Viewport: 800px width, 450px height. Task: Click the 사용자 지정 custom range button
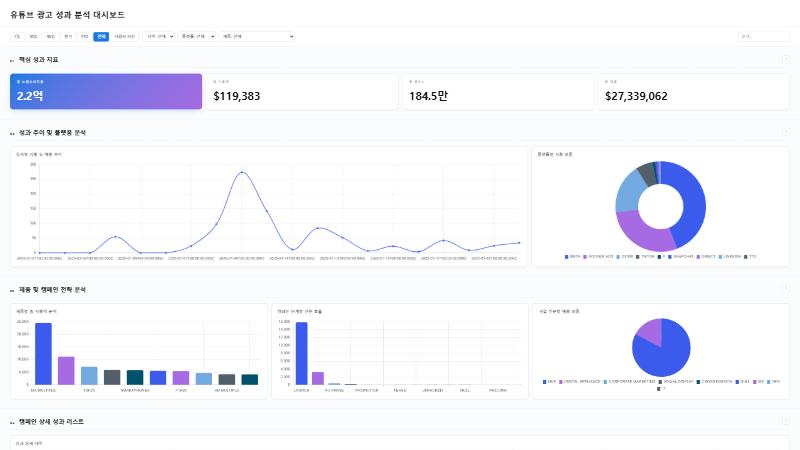point(124,36)
